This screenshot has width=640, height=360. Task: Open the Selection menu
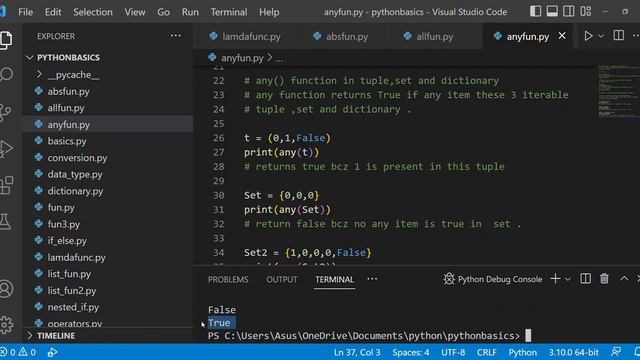click(x=93, y=12)
